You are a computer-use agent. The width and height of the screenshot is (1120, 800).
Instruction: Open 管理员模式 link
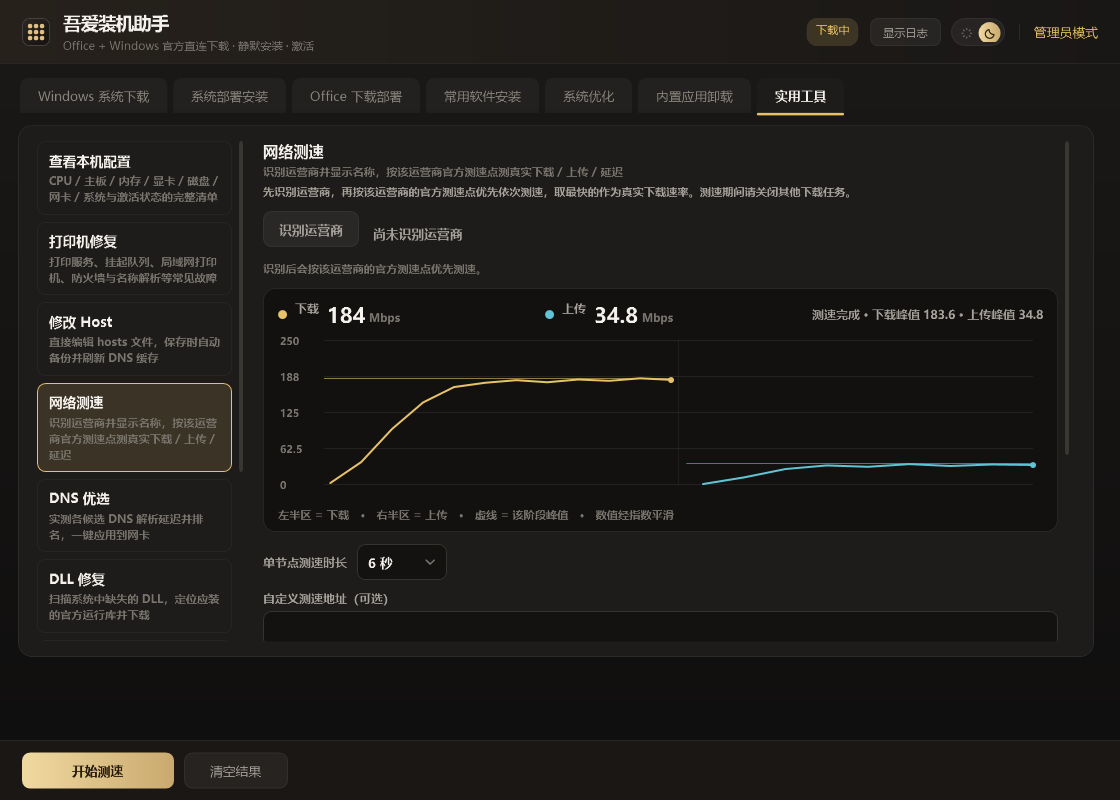(1066, 33)
